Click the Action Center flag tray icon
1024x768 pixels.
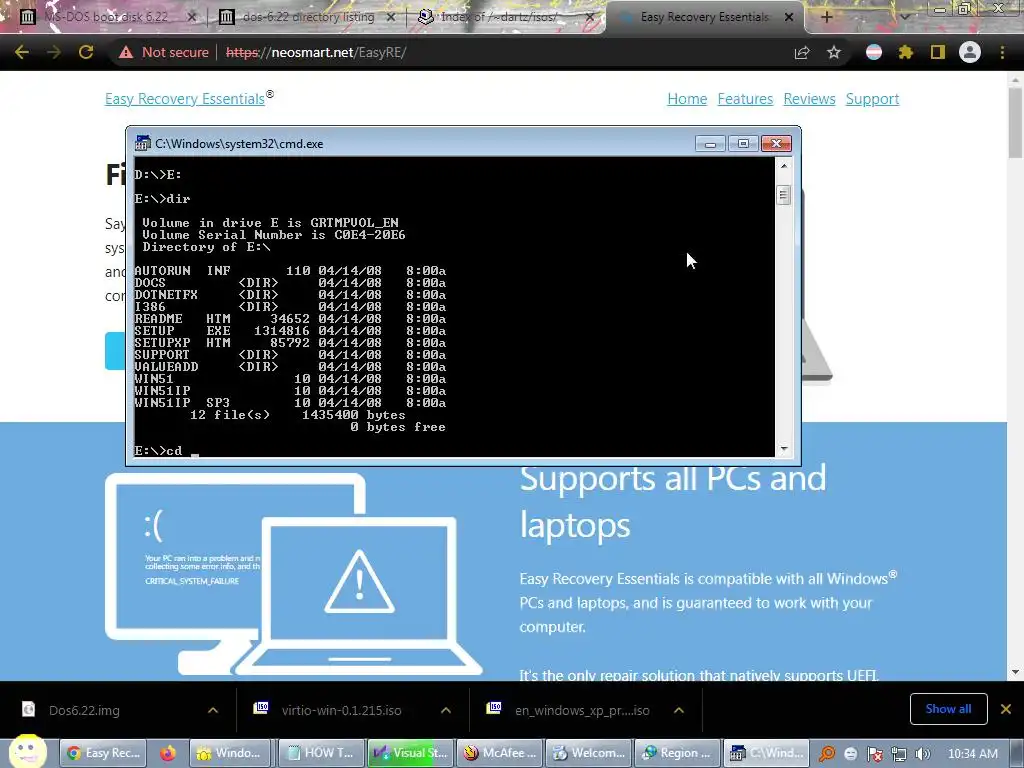coord(874,754)
